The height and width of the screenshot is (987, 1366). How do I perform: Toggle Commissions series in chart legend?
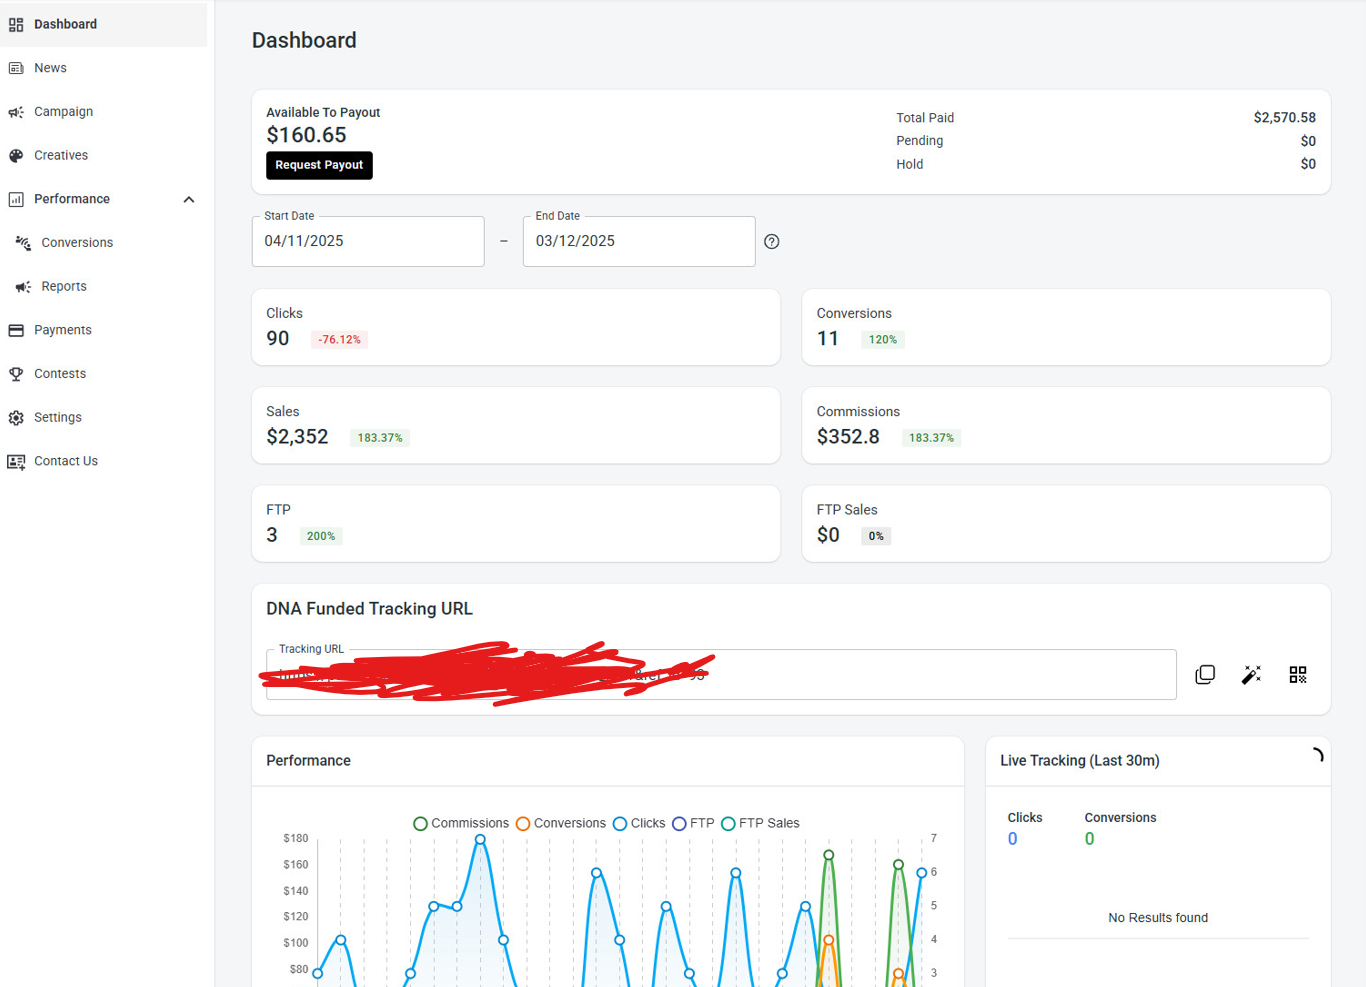pyautogui.click(x=461, y=824)
